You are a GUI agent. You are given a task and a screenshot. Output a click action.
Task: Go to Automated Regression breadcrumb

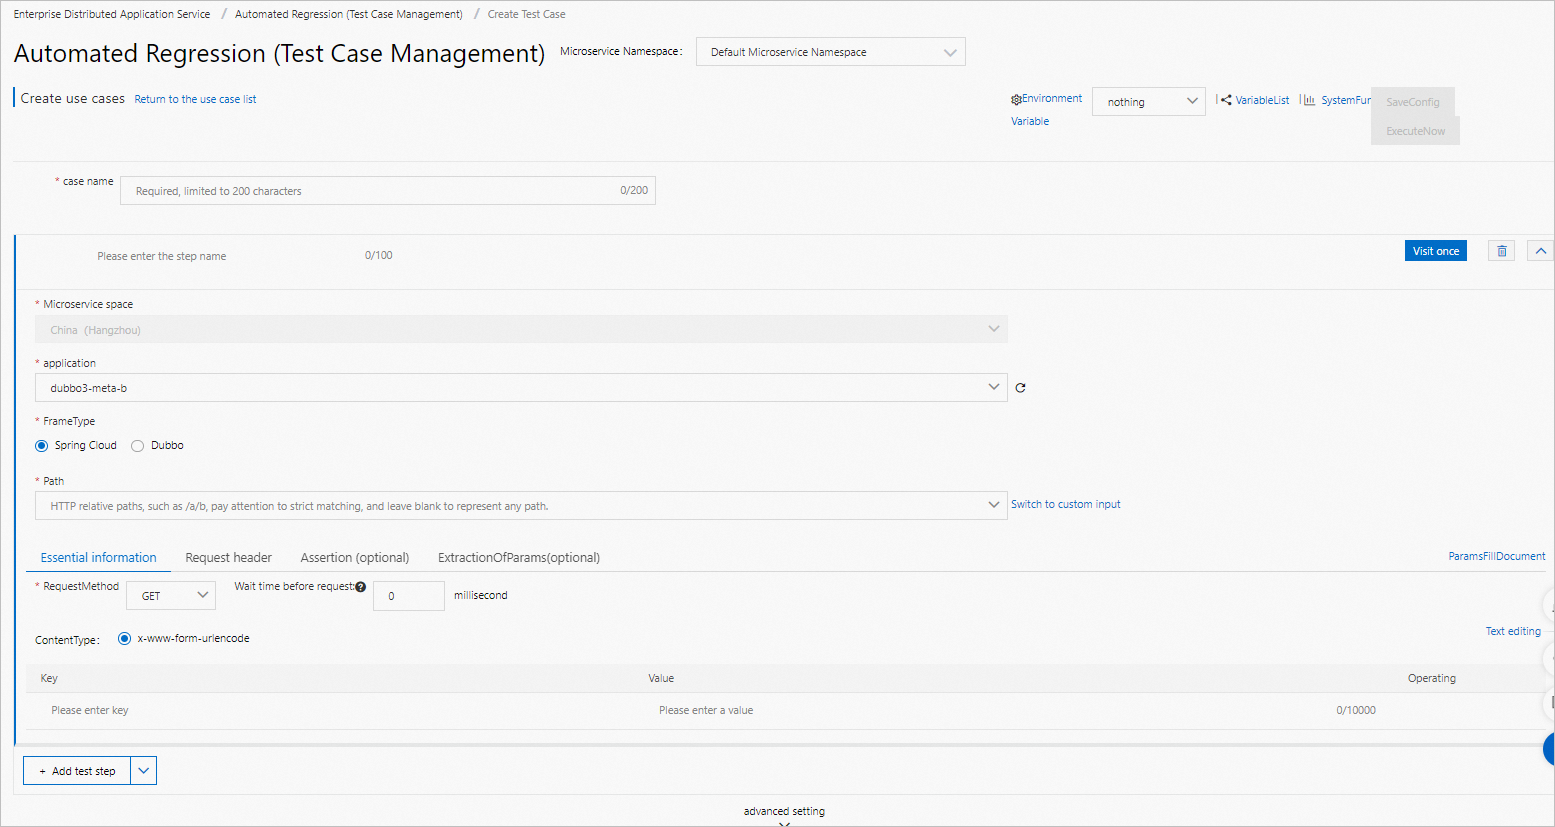coord(349,14)
